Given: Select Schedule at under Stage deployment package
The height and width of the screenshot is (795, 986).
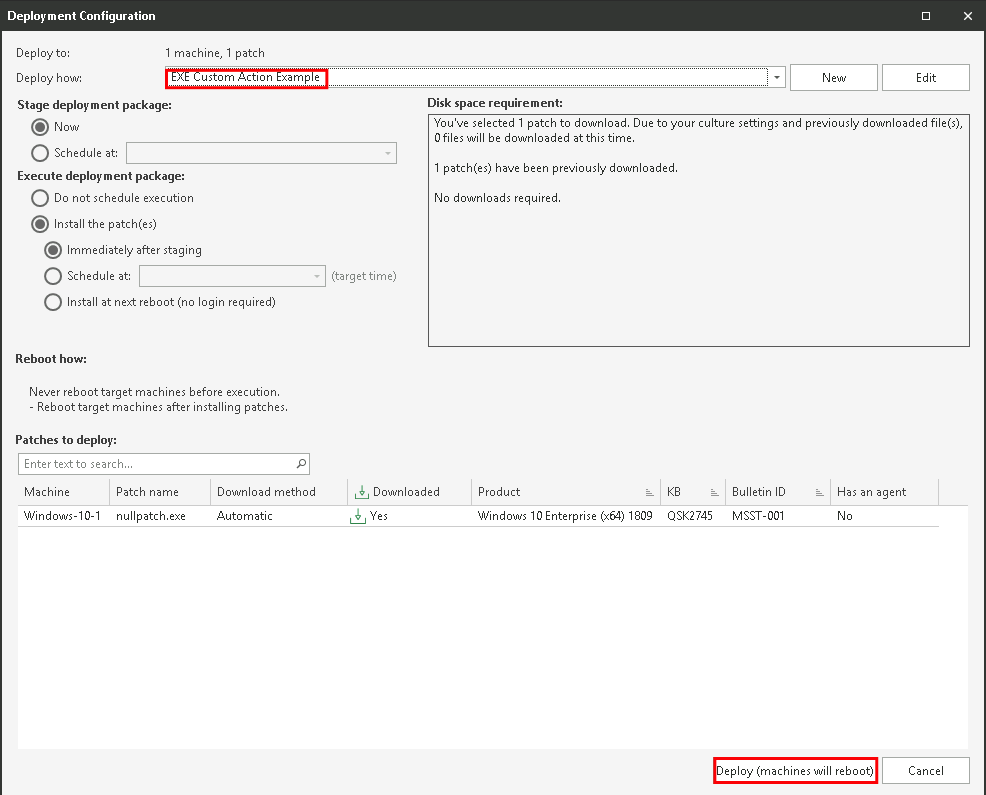Looking at the screenshot, I should (38, 153).
